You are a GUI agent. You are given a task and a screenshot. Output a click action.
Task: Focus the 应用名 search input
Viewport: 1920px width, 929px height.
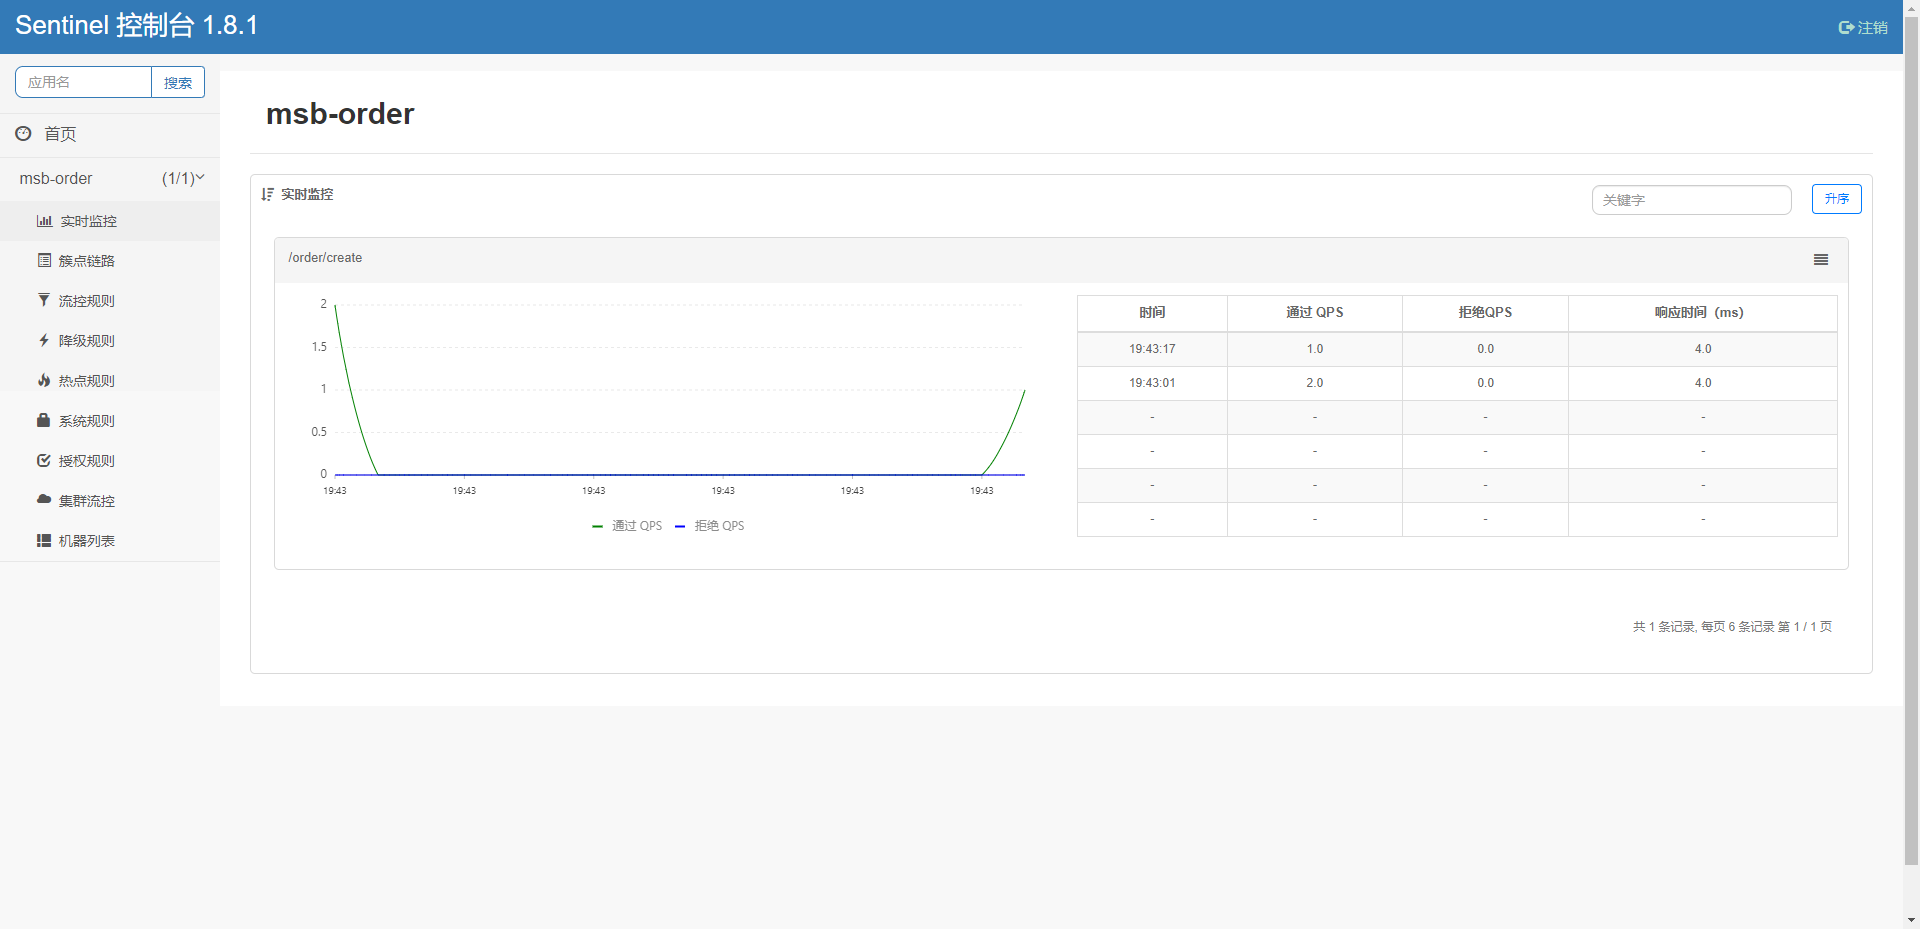click(x=83, y=82)
